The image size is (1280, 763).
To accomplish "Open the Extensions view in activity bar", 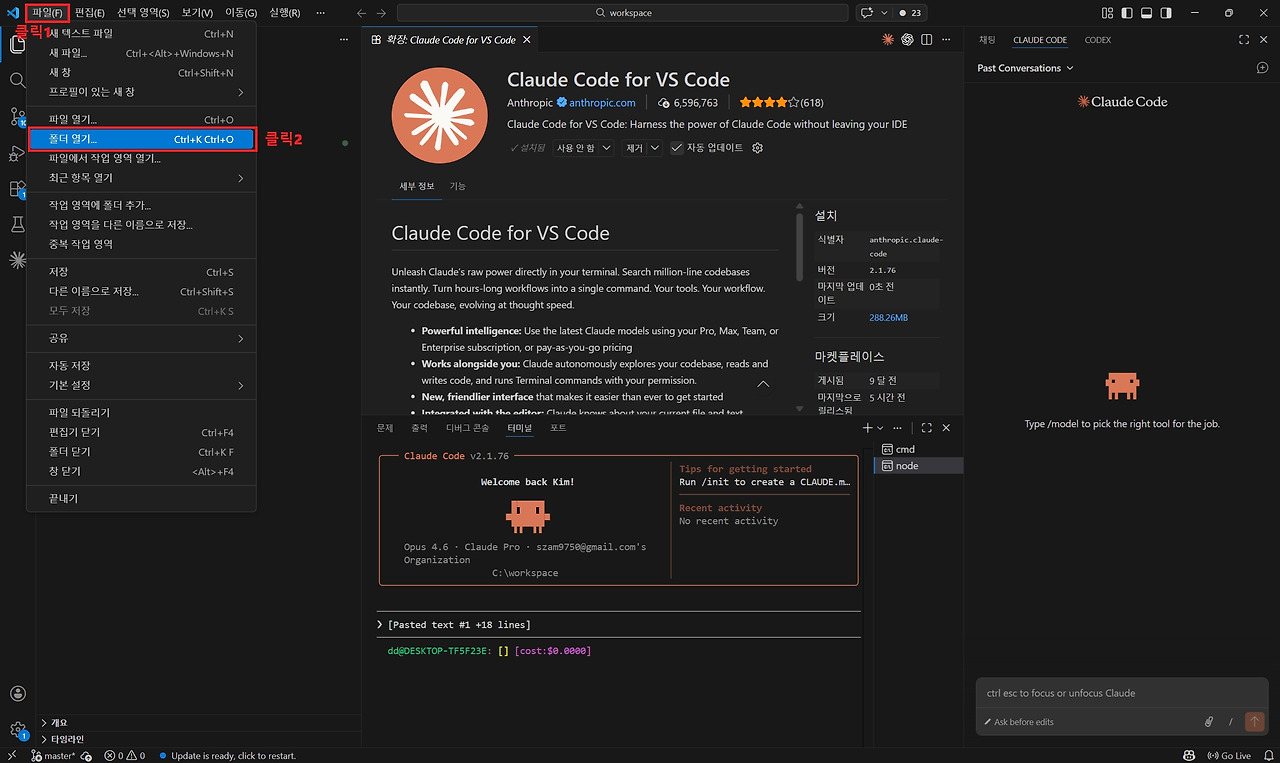I will tap(17, 189).
